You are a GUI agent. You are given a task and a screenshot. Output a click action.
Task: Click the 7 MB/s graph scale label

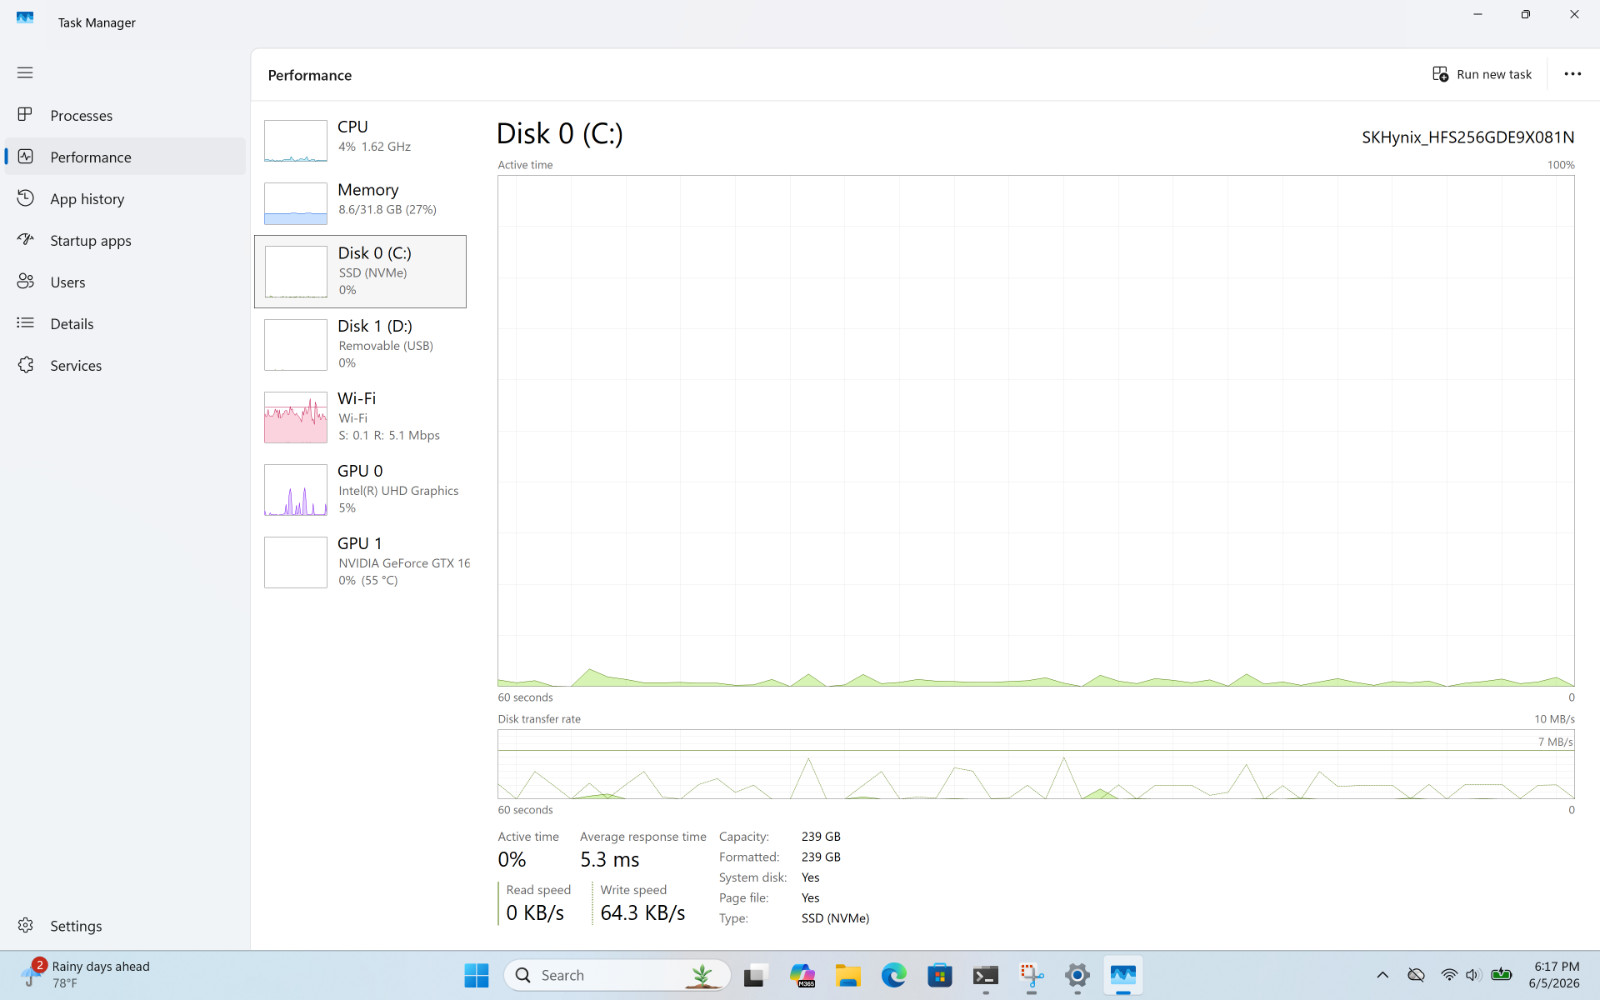coord(1555,742)
